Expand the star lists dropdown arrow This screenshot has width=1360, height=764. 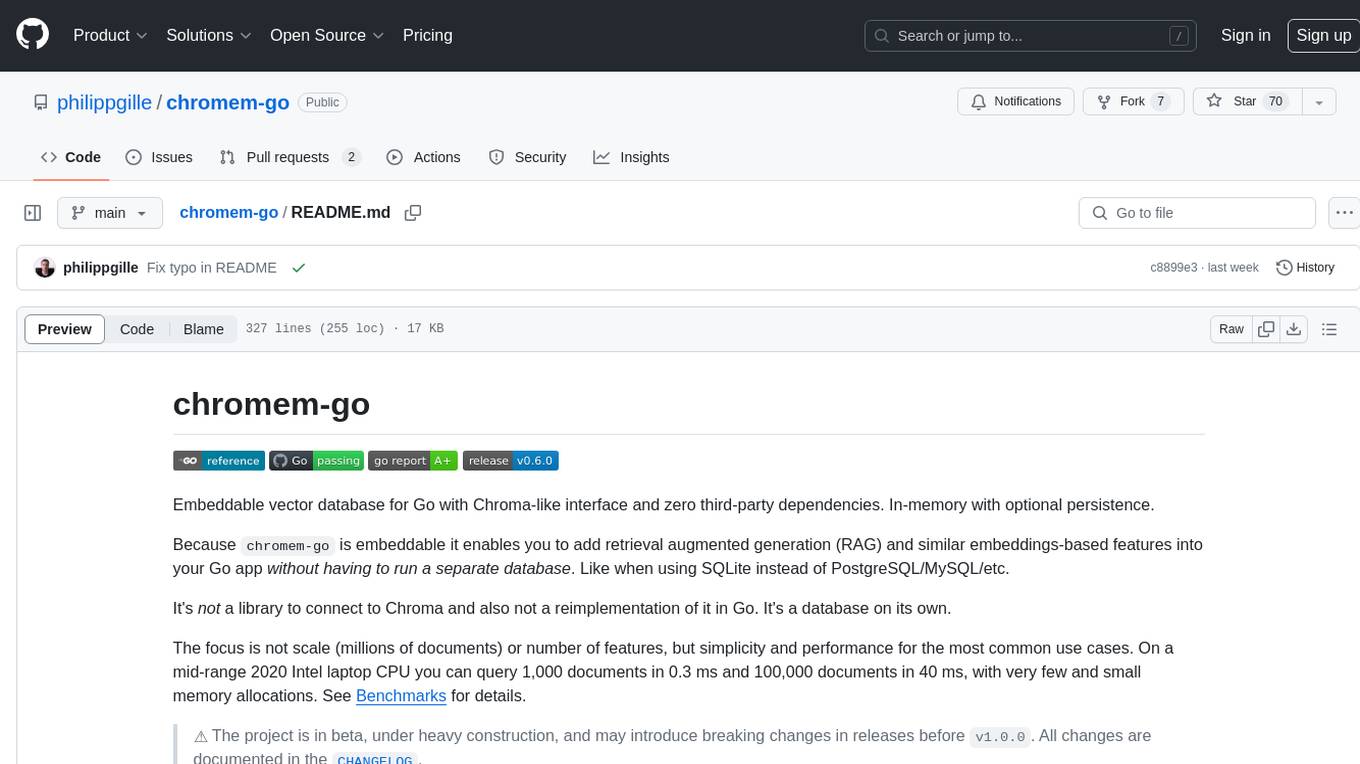click(x=1319, y=102)
